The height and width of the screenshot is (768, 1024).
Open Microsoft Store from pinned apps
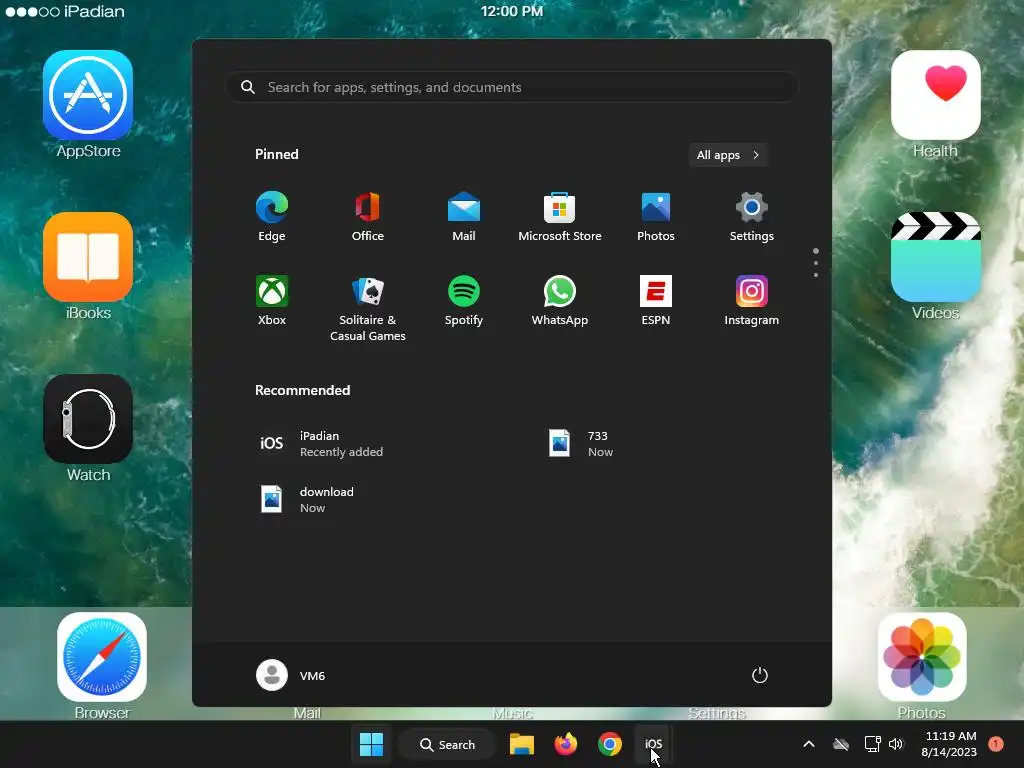[560, 217]
